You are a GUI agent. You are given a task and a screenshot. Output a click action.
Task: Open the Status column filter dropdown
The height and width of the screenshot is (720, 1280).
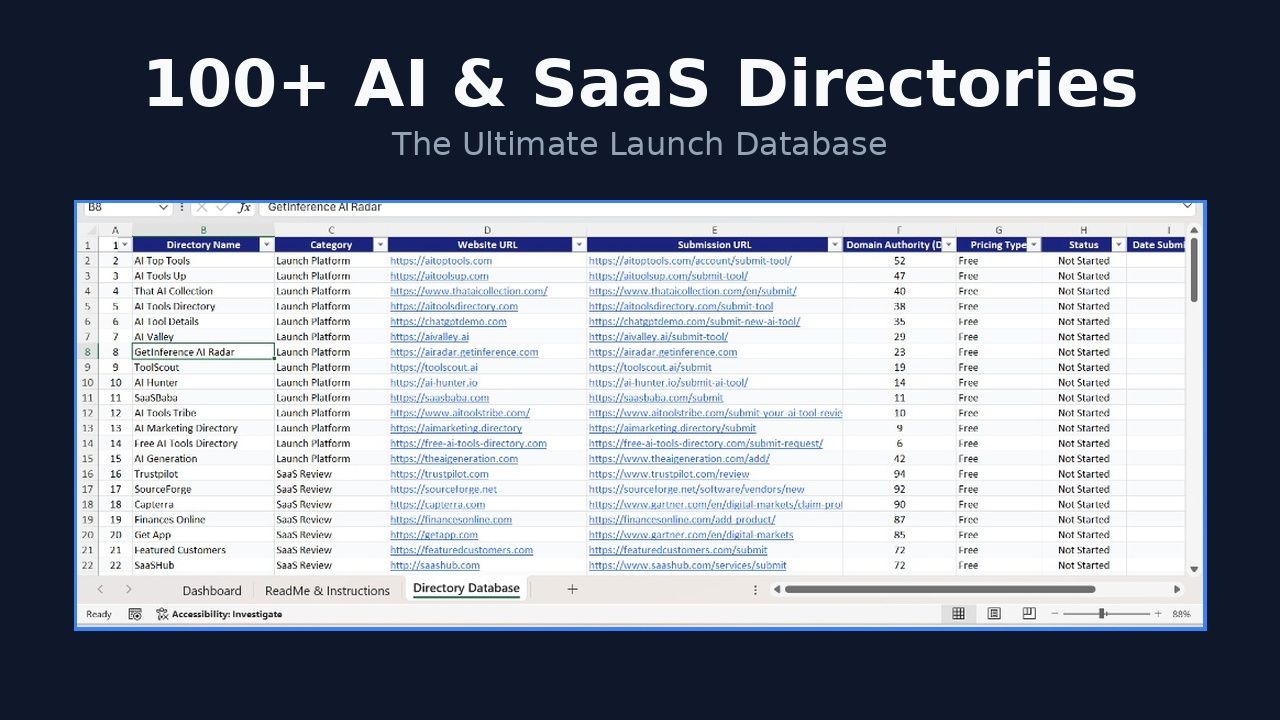(x=1118, y=245)
